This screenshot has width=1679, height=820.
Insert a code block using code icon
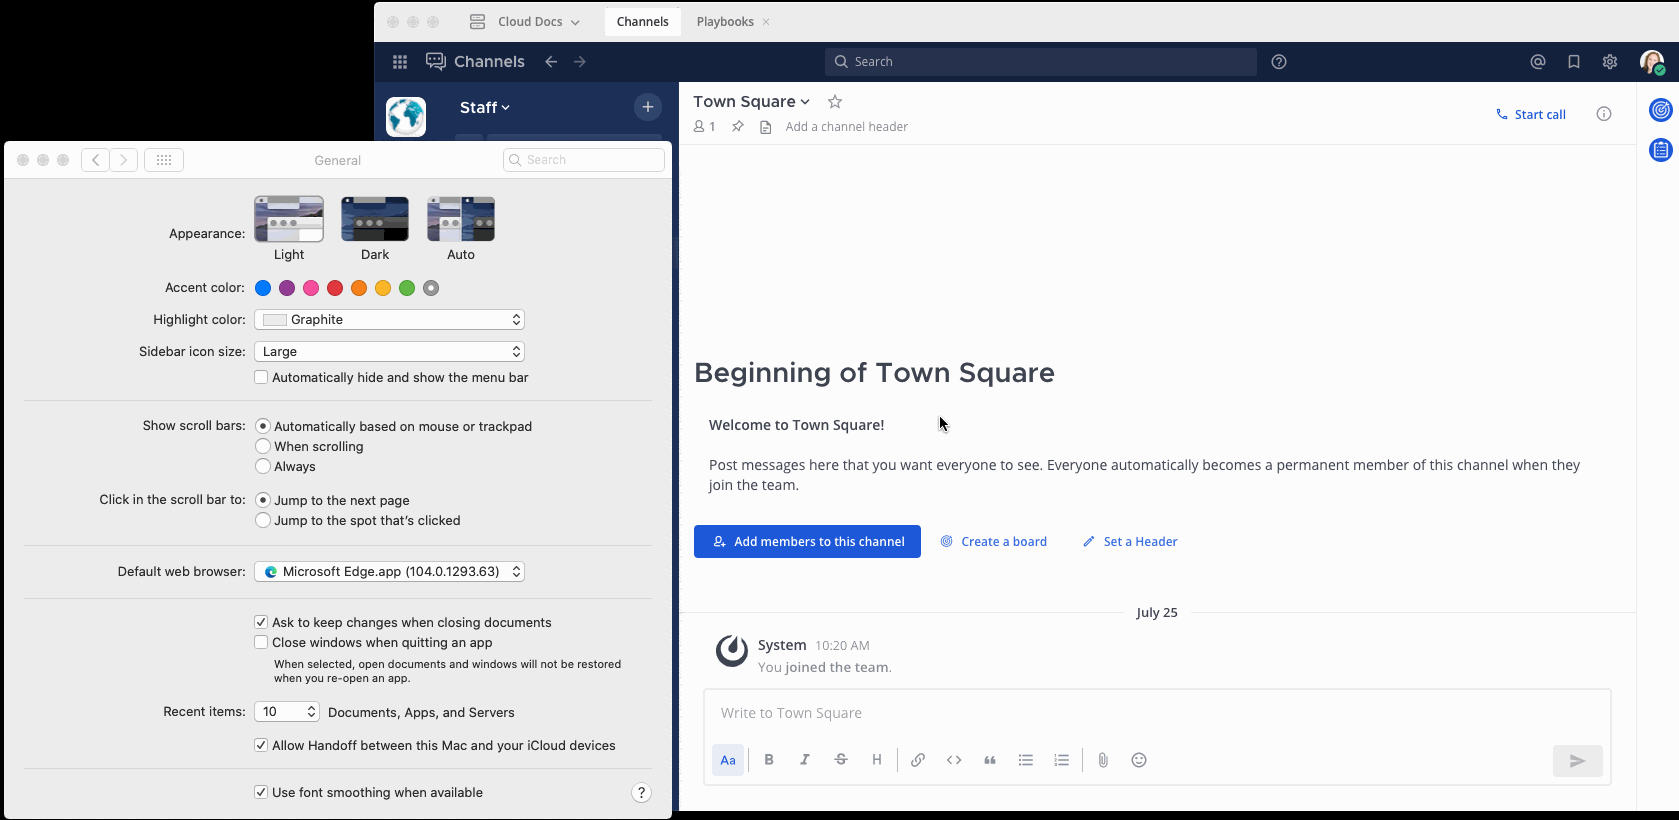point(954,760)
